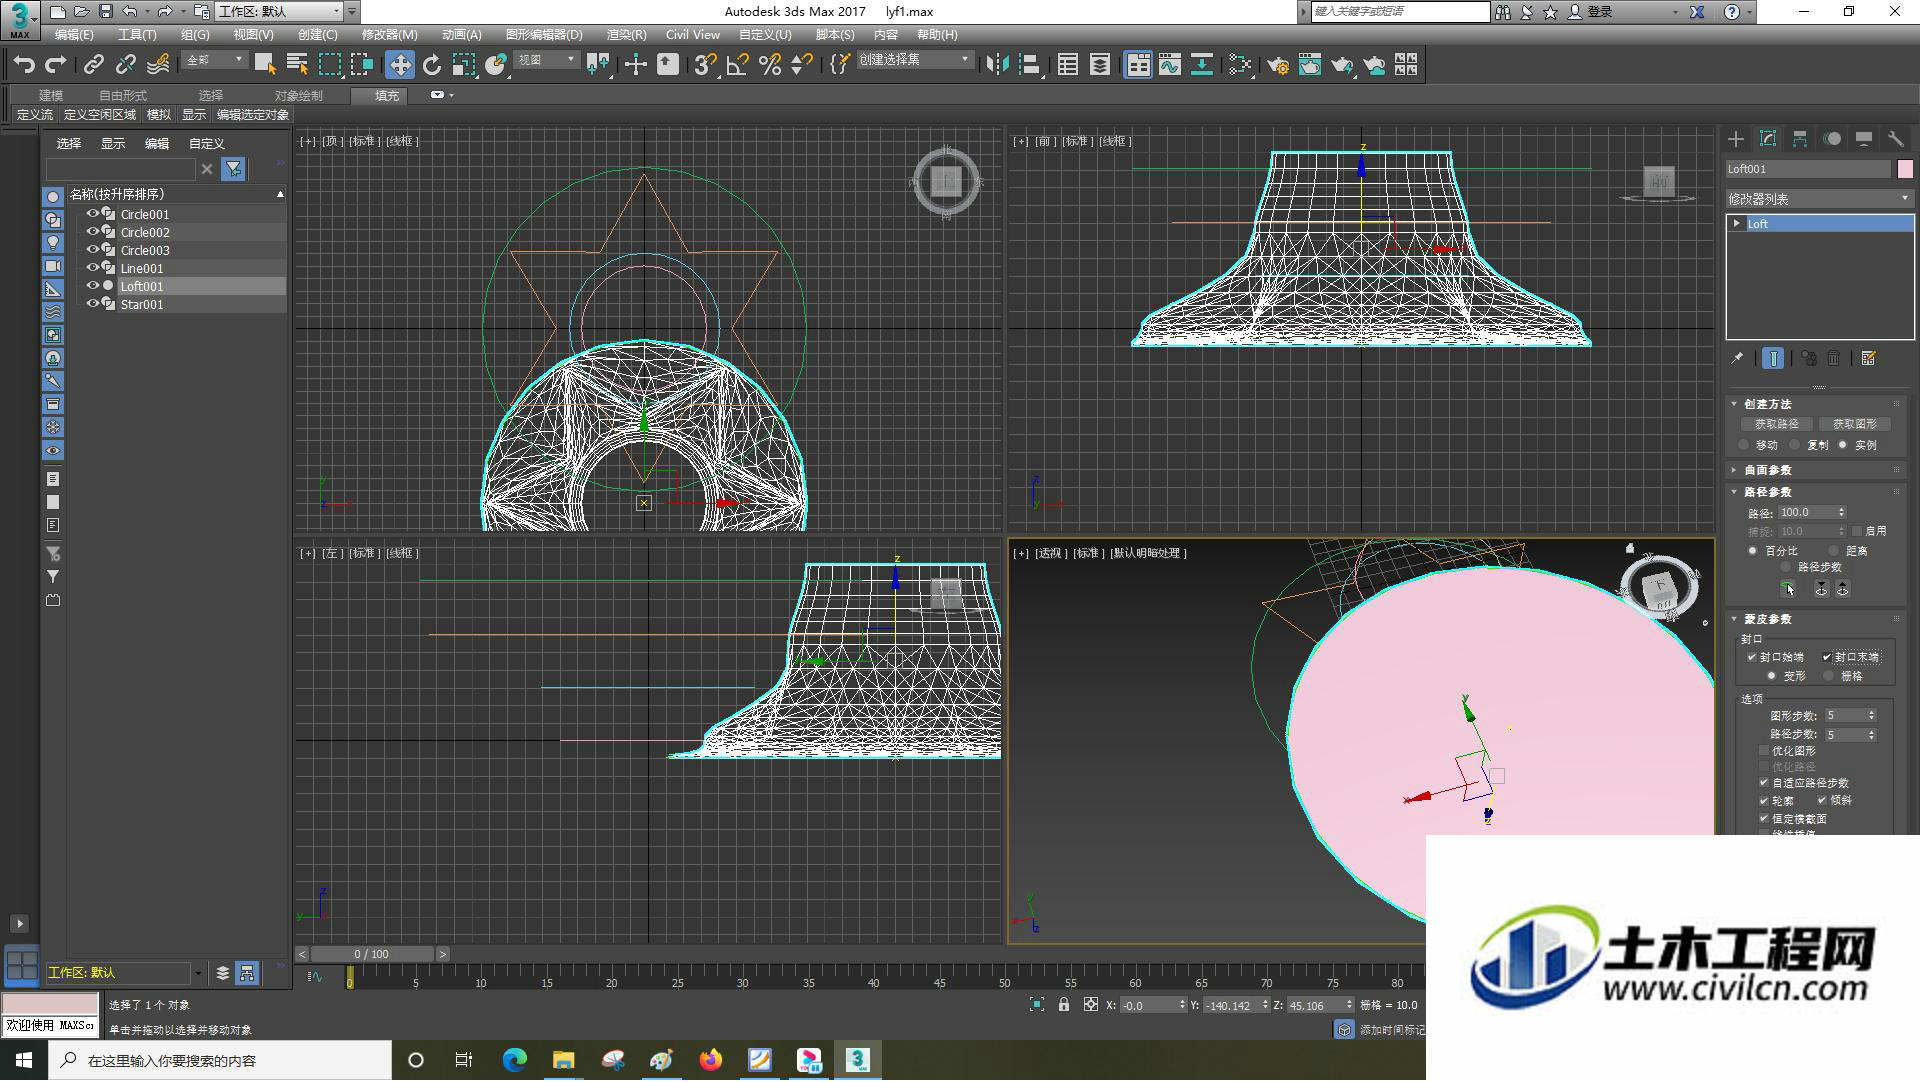Toggle 3D Snaps icon

[705, 65]
